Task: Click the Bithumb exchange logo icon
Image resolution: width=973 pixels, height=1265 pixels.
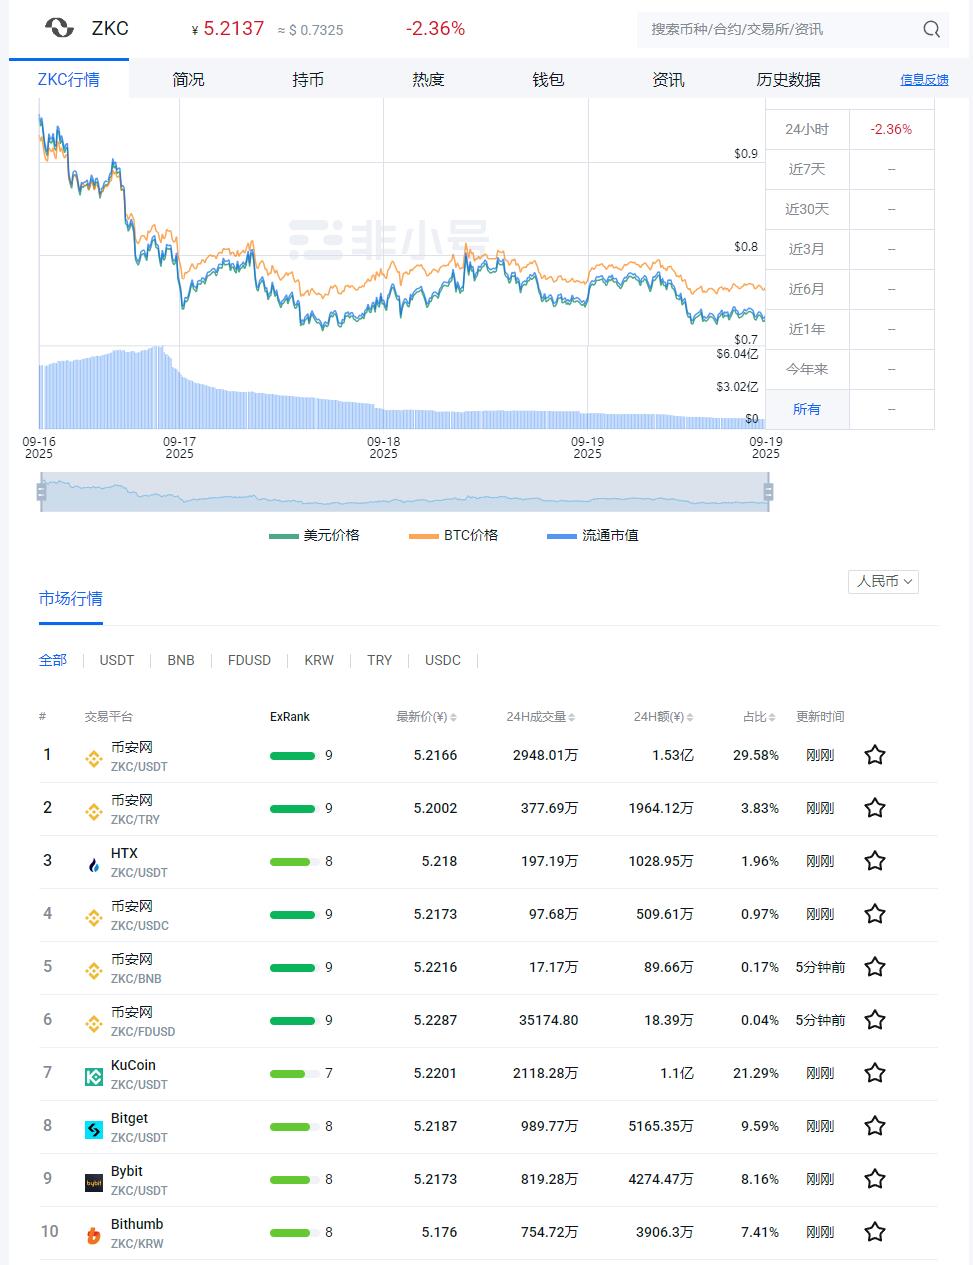Action: tap(93, 1235)
